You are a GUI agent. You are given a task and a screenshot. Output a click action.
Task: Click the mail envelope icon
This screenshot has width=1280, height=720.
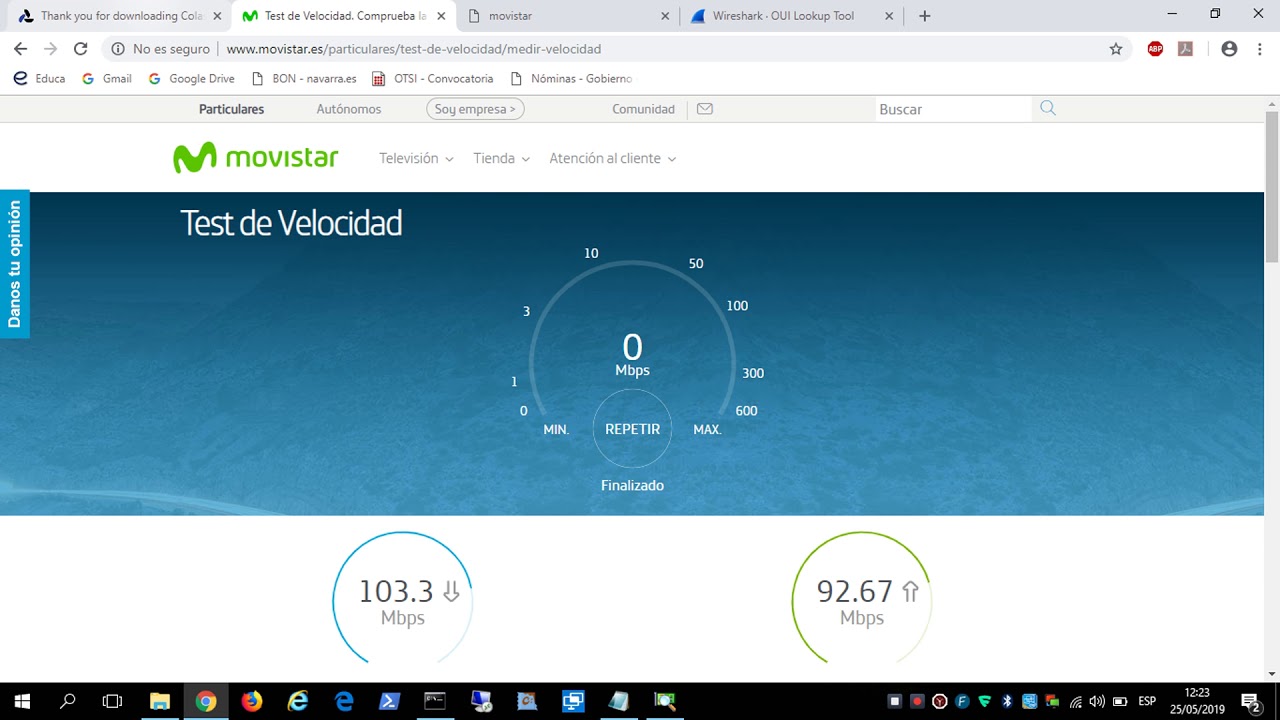pyautogui.click(x=705, y=109)
